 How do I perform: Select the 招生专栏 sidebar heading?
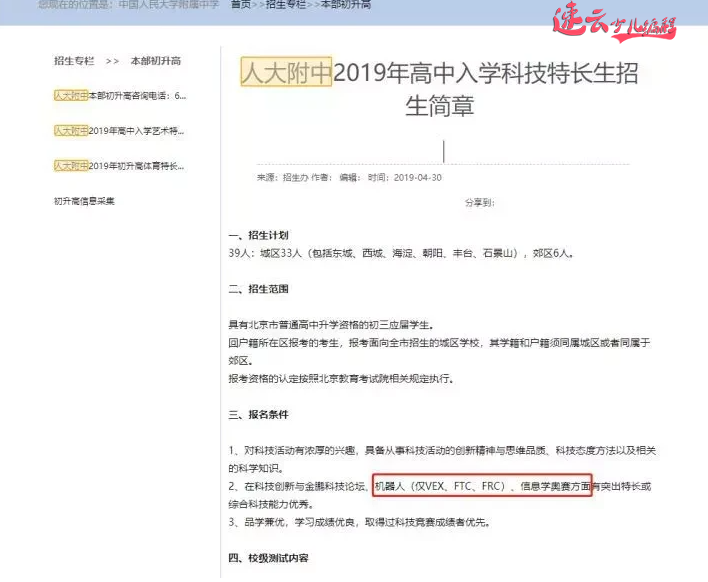tap(74, 61)
